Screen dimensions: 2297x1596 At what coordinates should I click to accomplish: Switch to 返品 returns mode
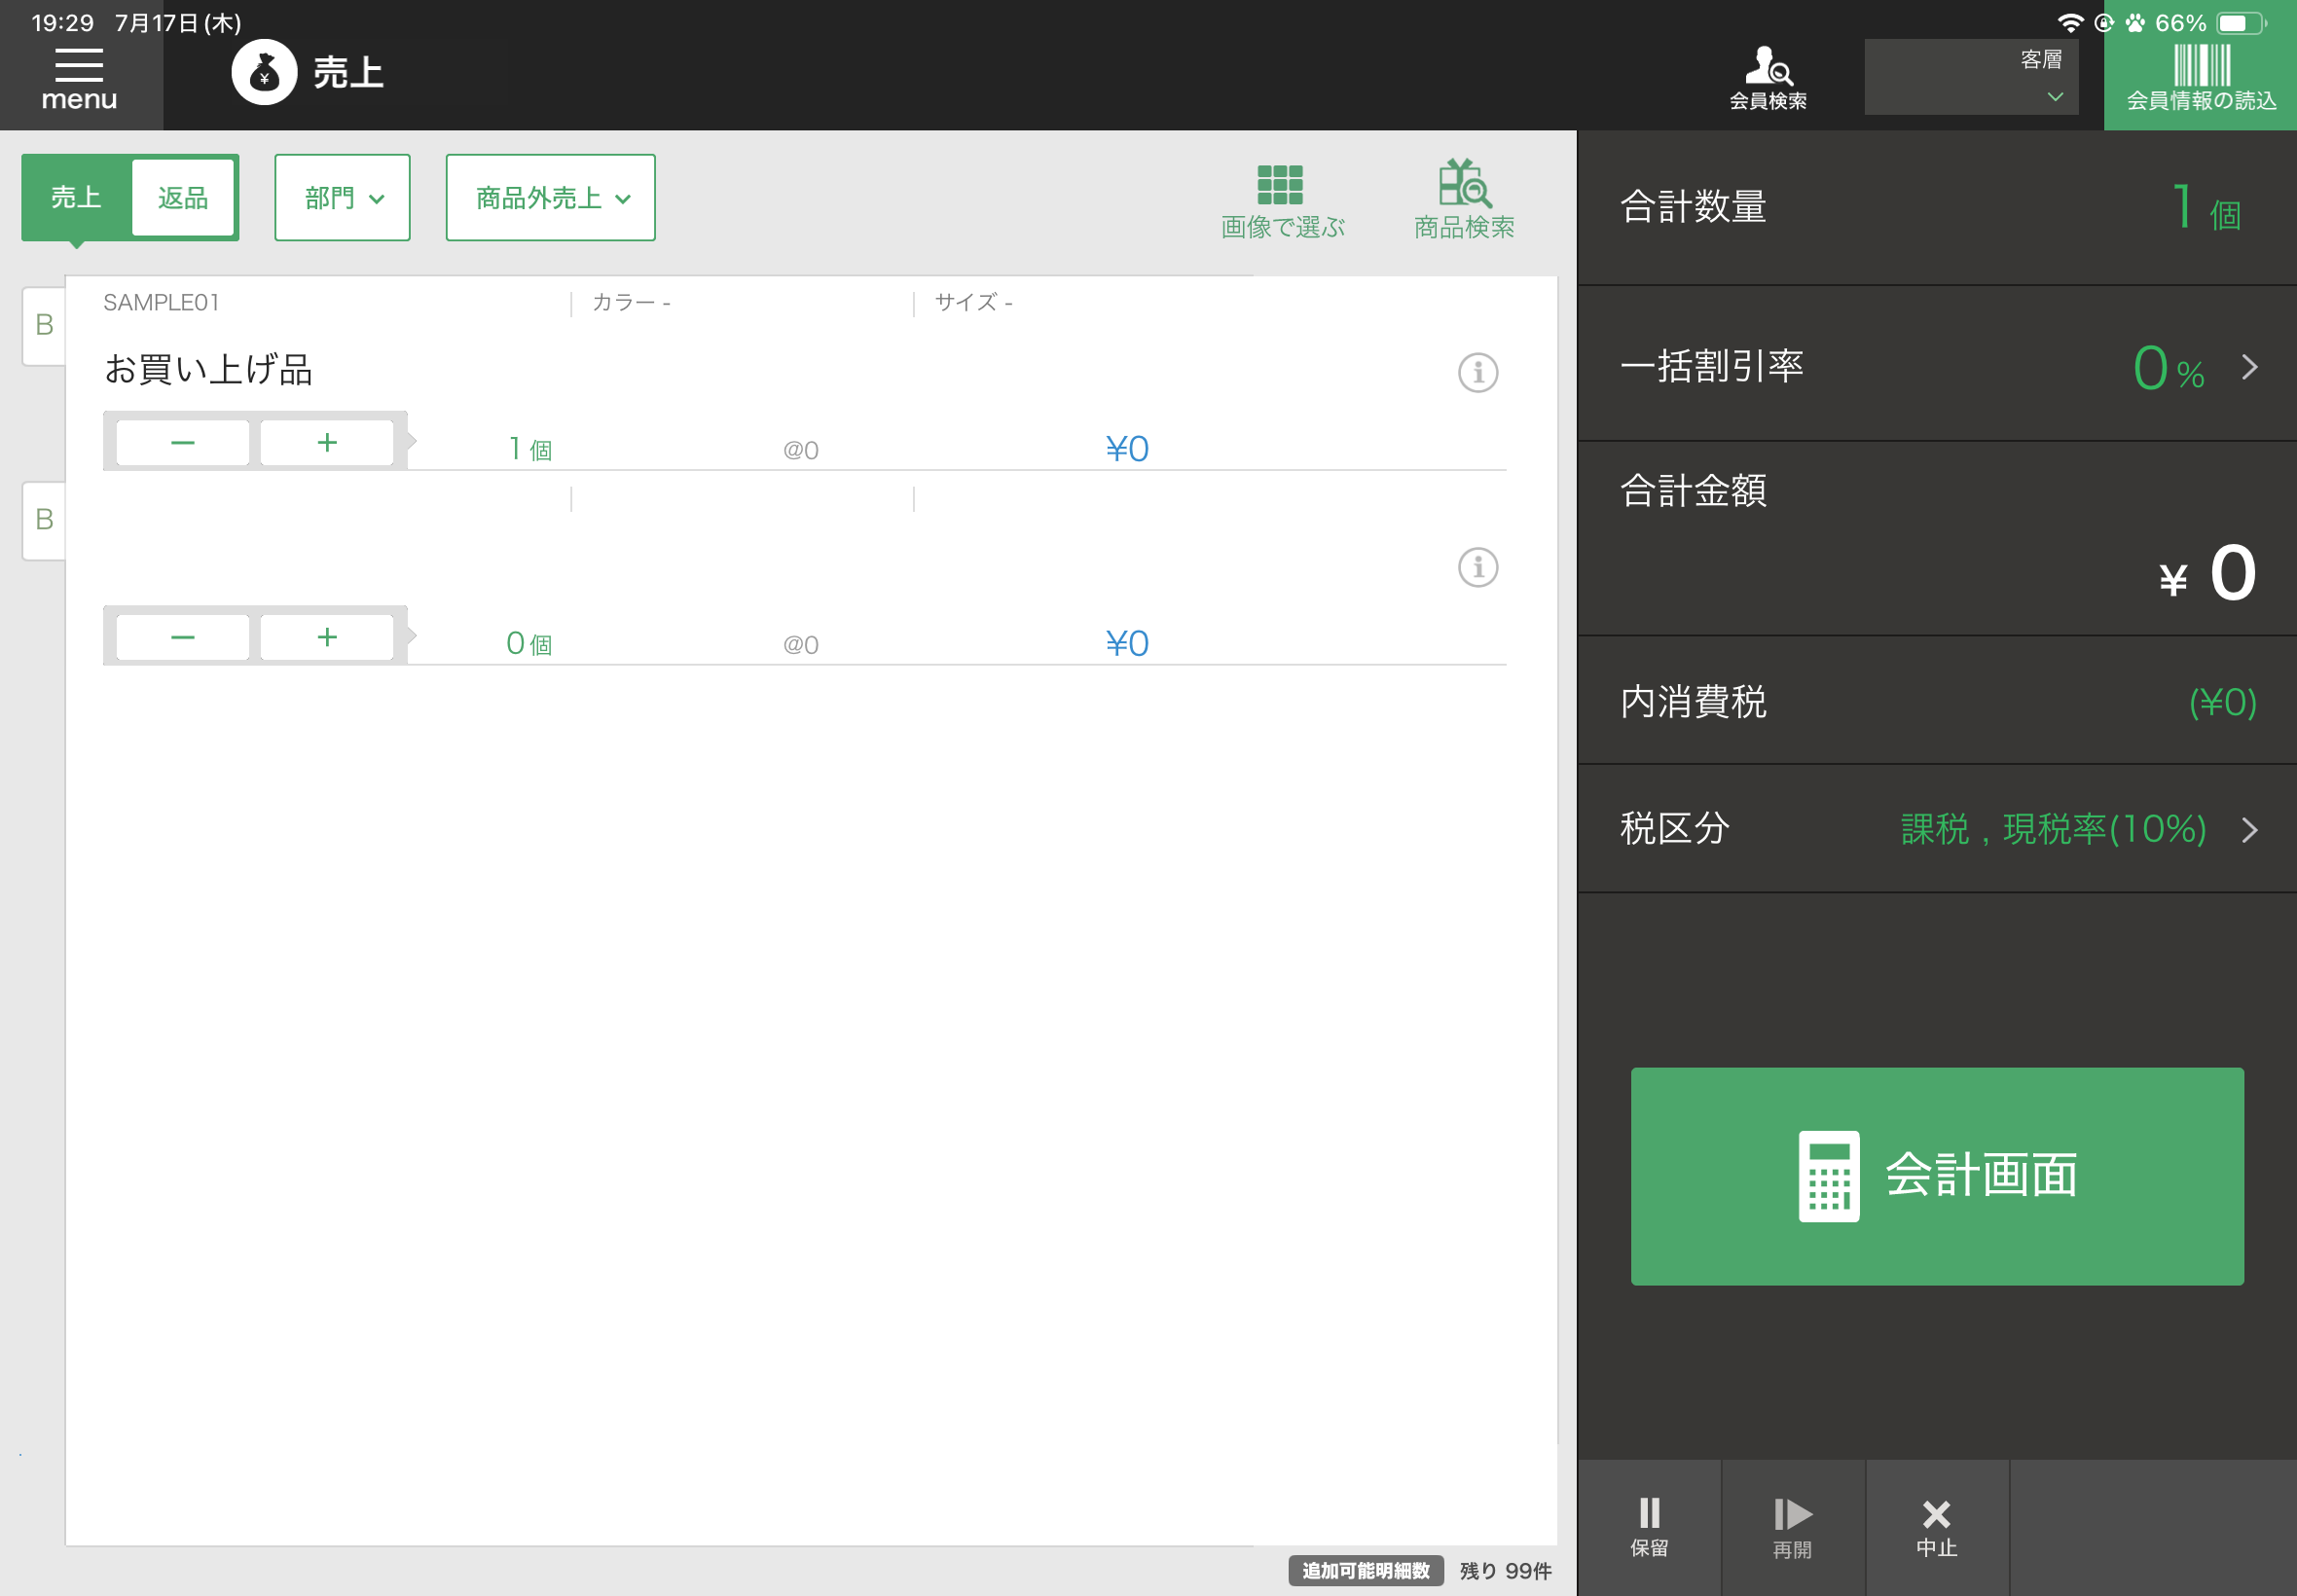[183, 198]
